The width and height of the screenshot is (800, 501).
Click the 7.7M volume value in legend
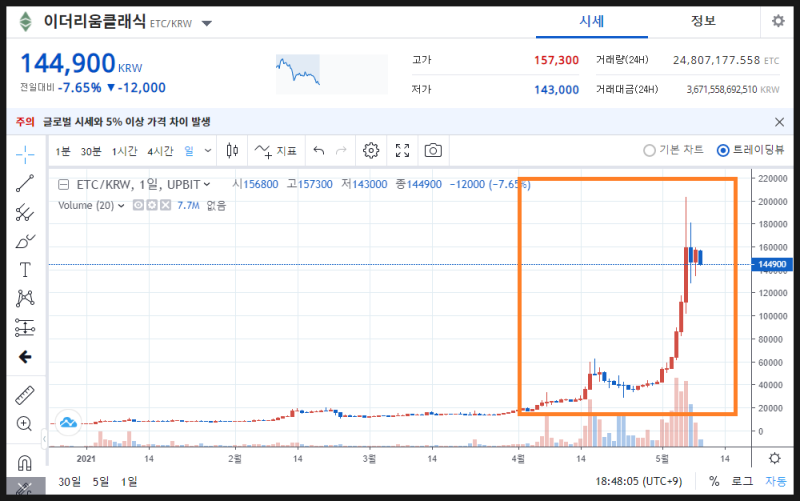188,205
